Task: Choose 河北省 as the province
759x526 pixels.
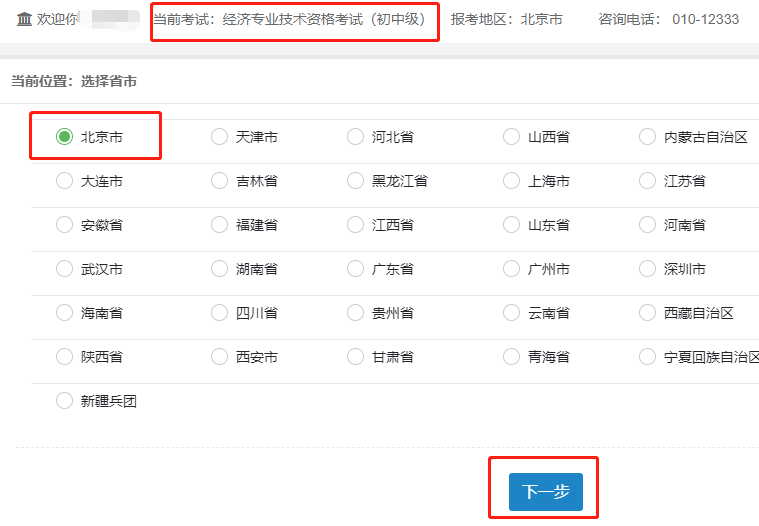Action: [x=355, y=137]
